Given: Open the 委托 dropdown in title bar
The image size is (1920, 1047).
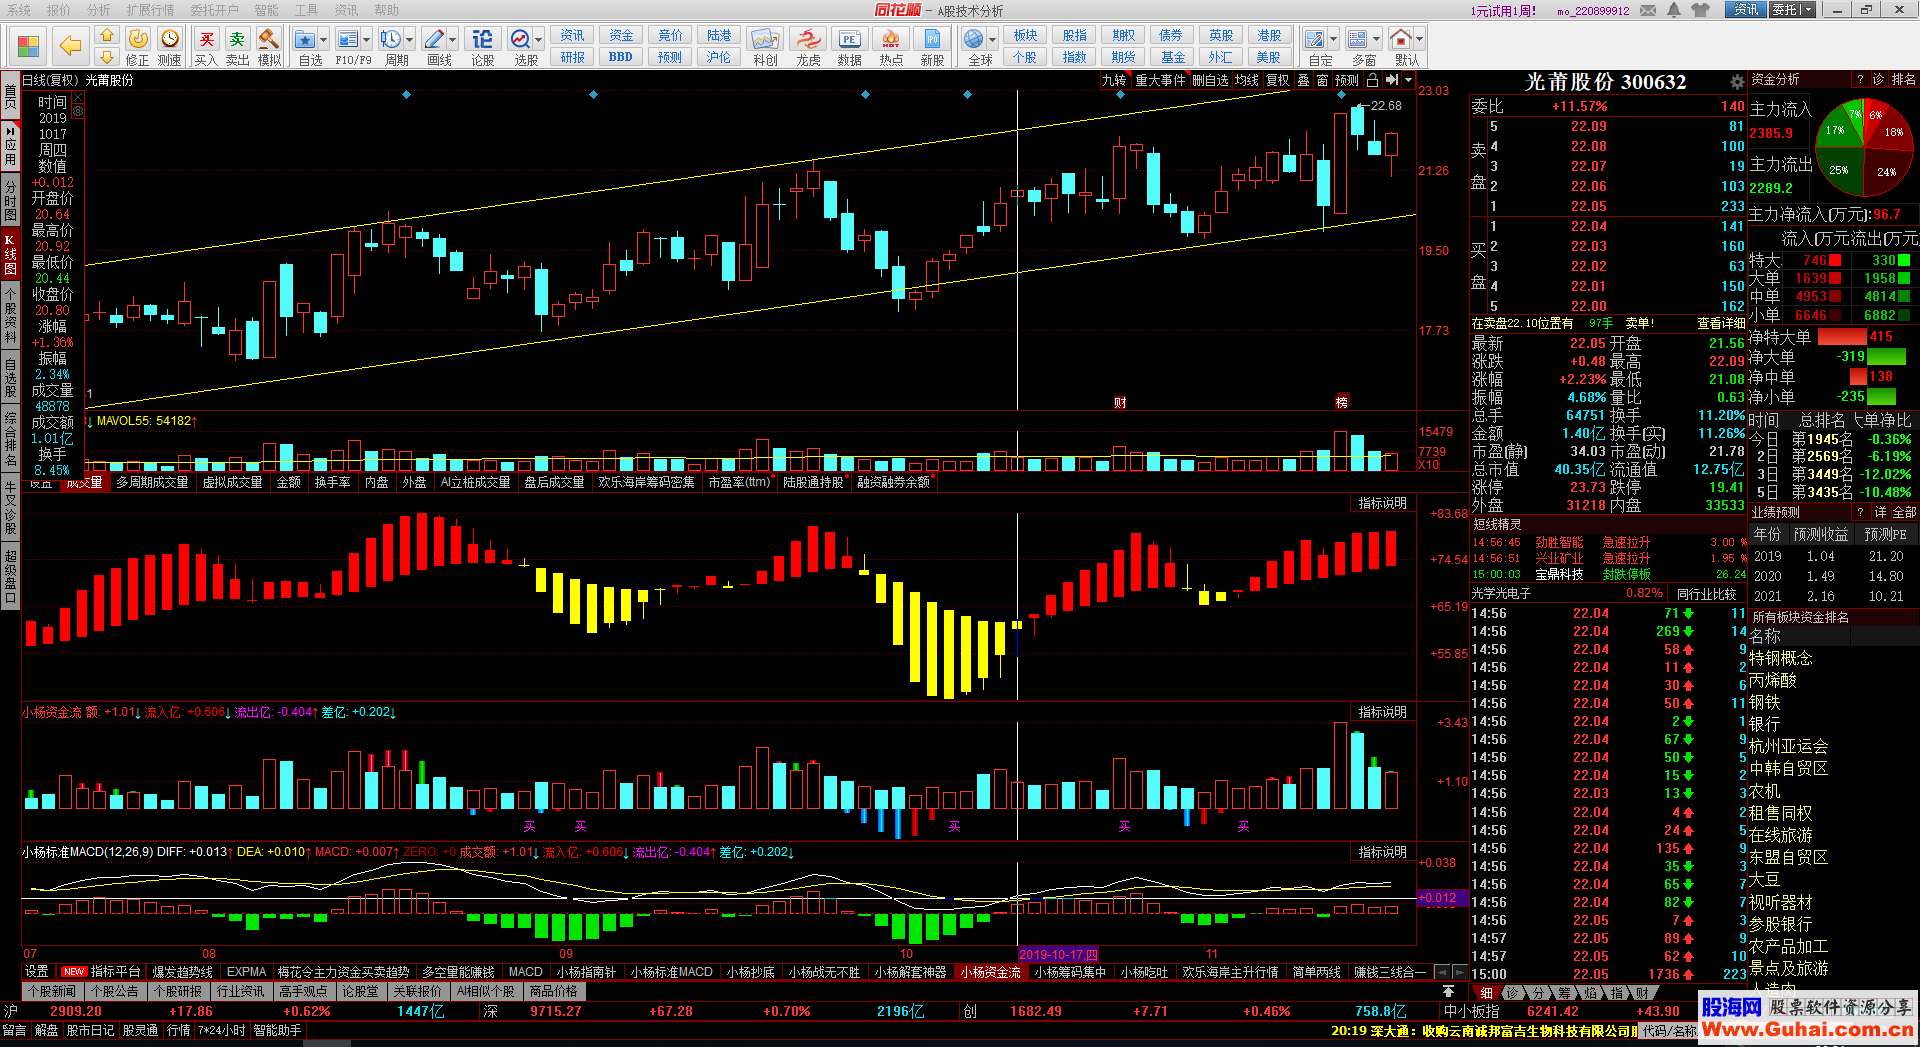Looking at the screenshot, I should tap(1790, 10).
